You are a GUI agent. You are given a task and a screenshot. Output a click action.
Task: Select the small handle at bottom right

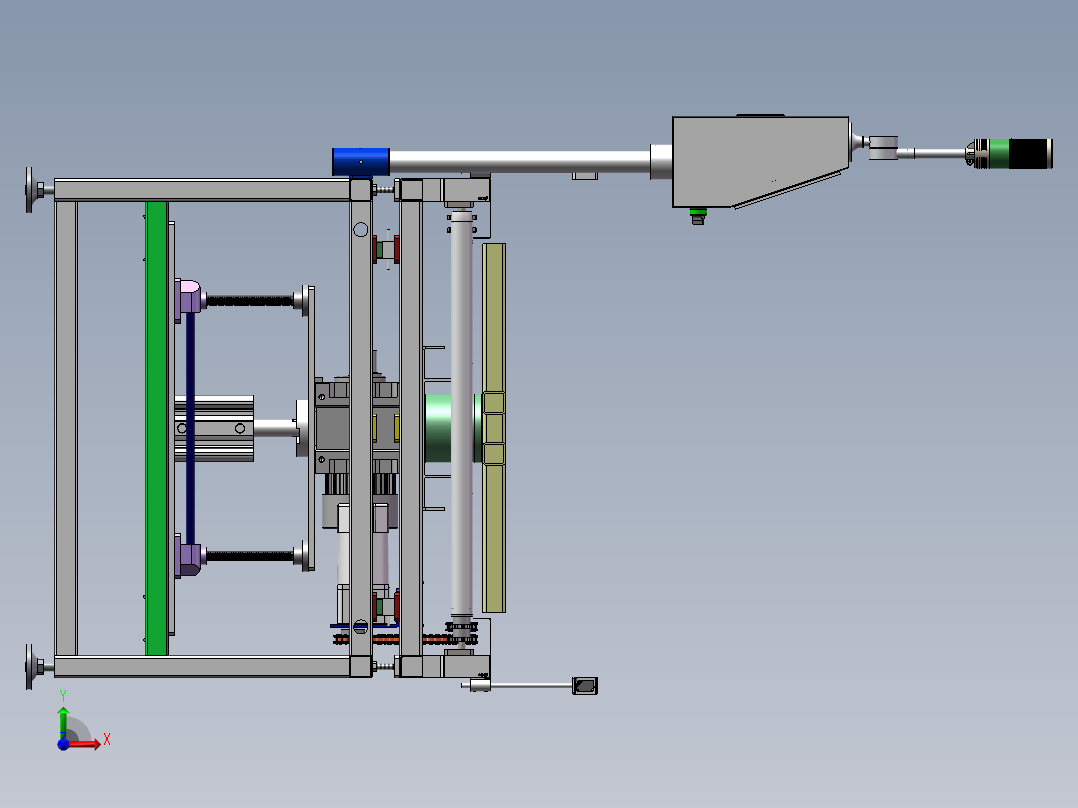click(x=585, y=686)
